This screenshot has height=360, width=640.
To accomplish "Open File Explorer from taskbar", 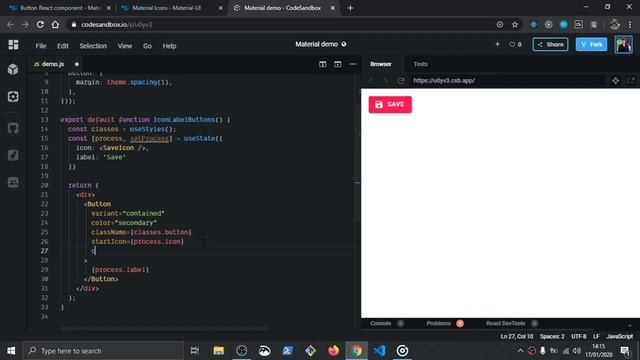I will click(219, 351).
